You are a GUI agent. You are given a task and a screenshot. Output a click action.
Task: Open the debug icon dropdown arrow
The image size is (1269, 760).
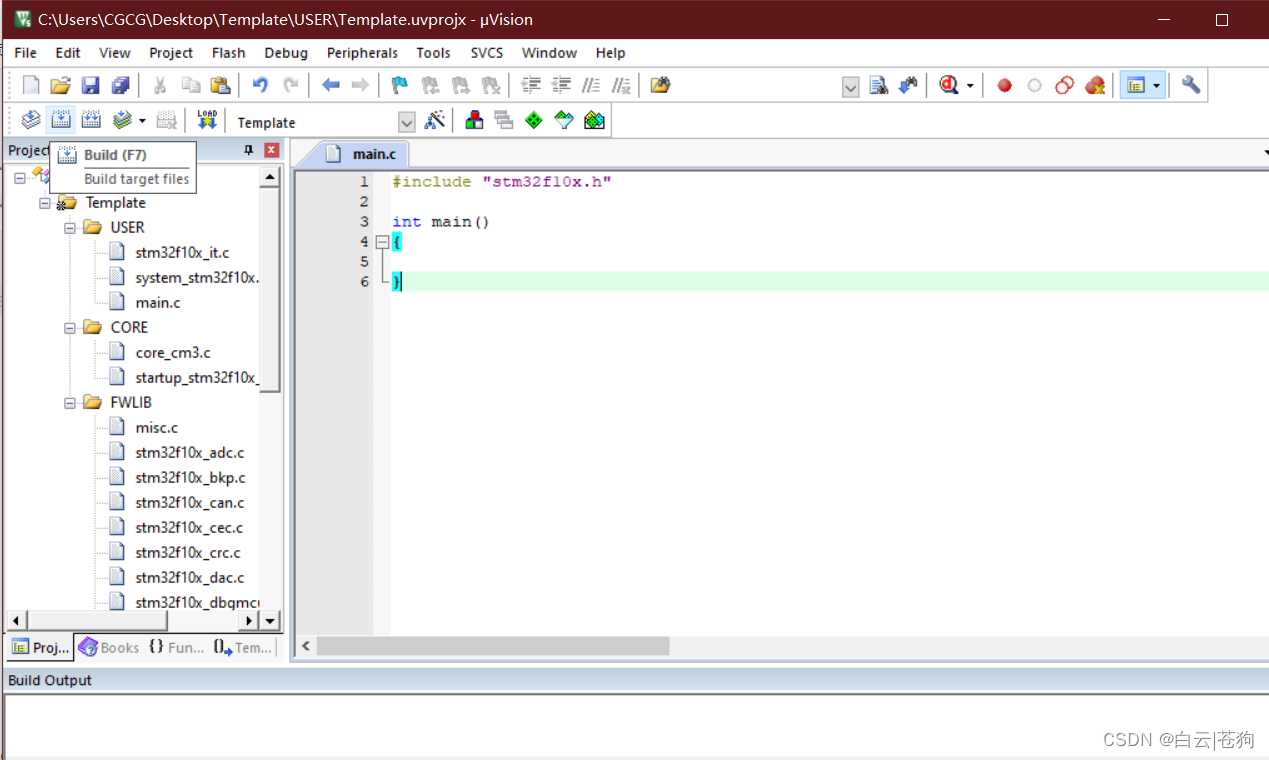tap(970, 86)
